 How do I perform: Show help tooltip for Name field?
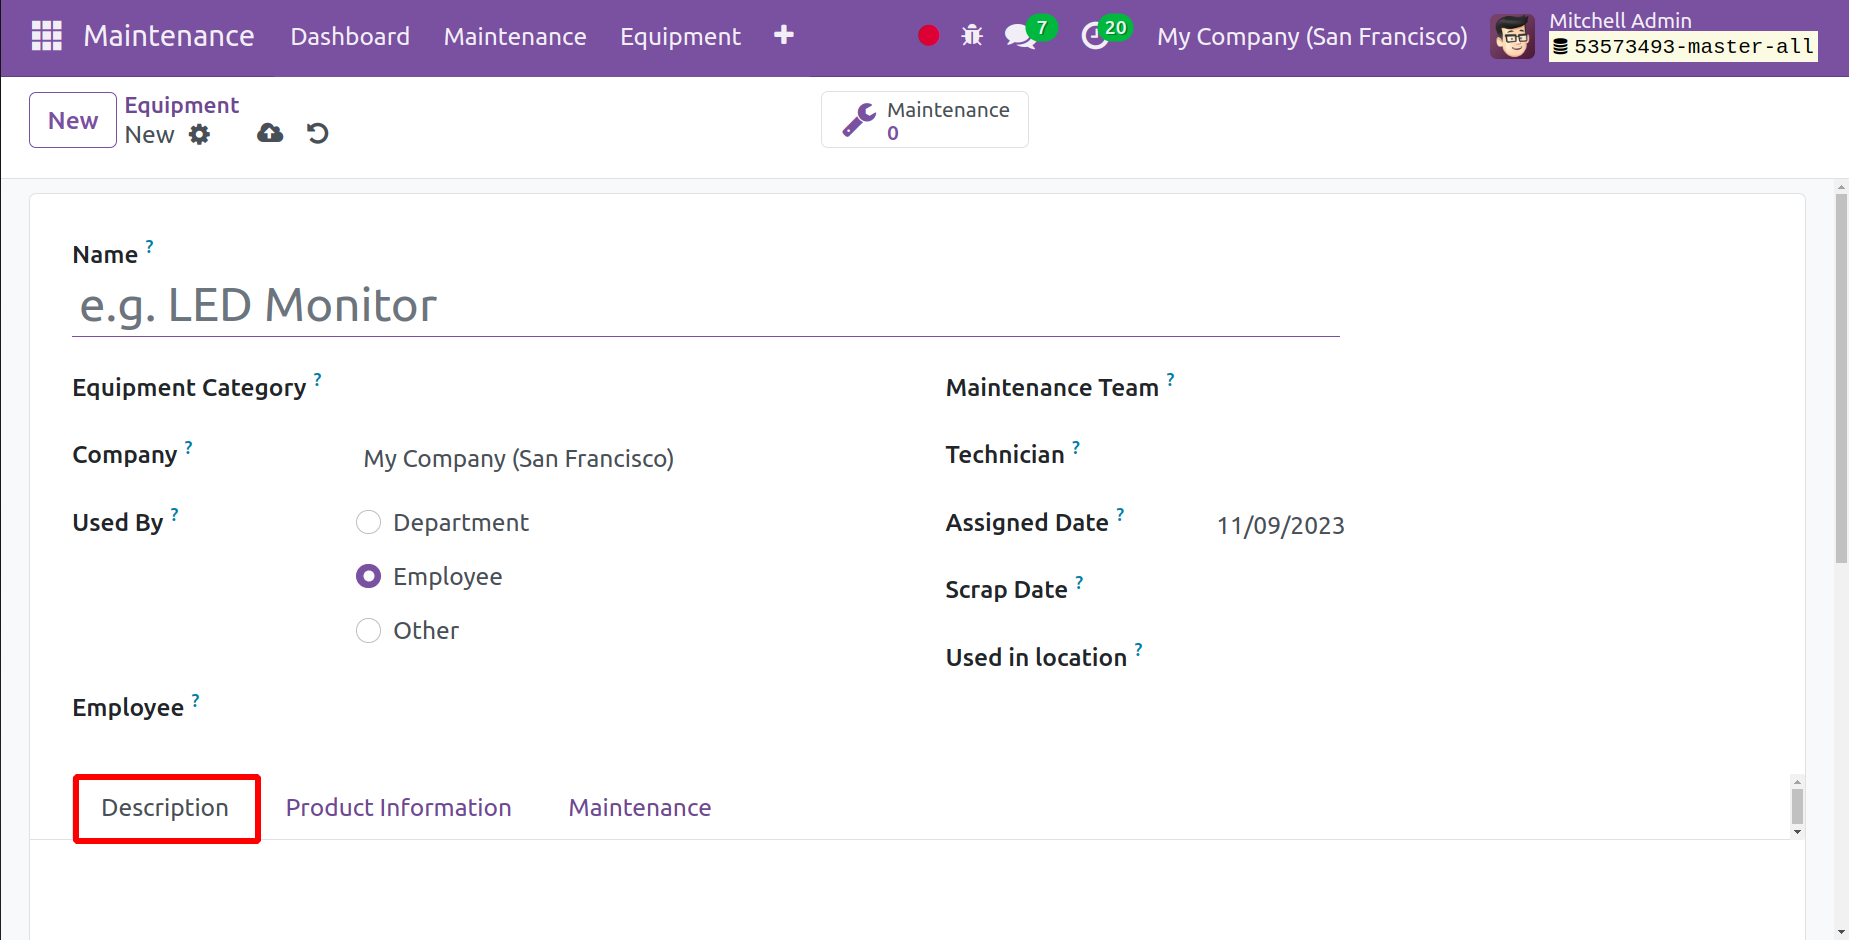[x=150, y=245]
